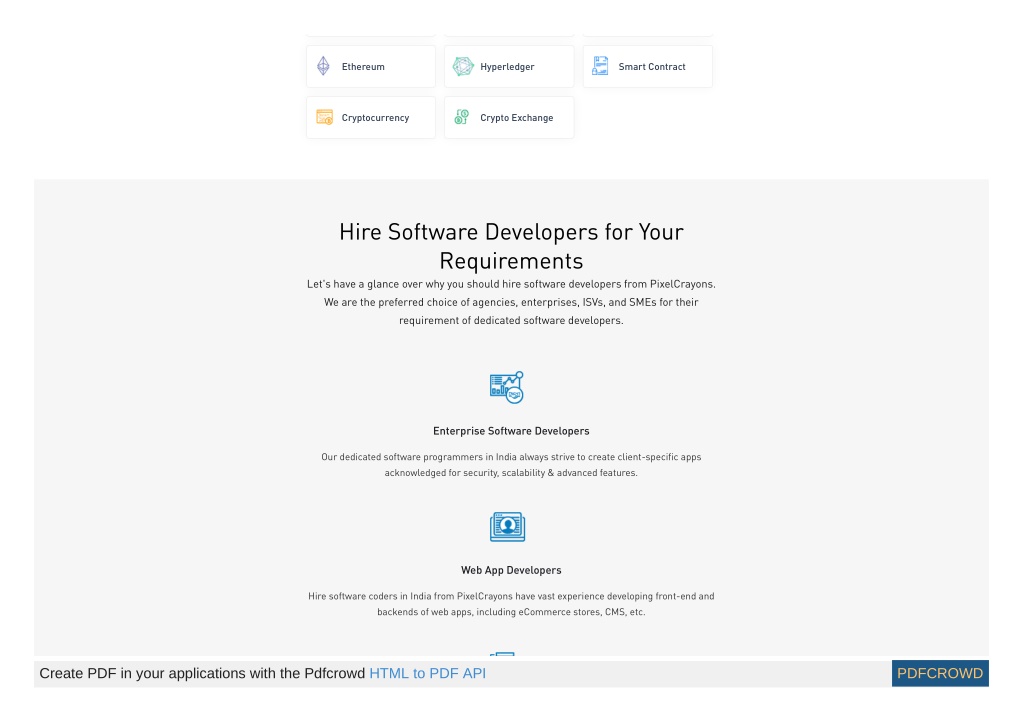Open the Ethereum card label

[363, 67]
